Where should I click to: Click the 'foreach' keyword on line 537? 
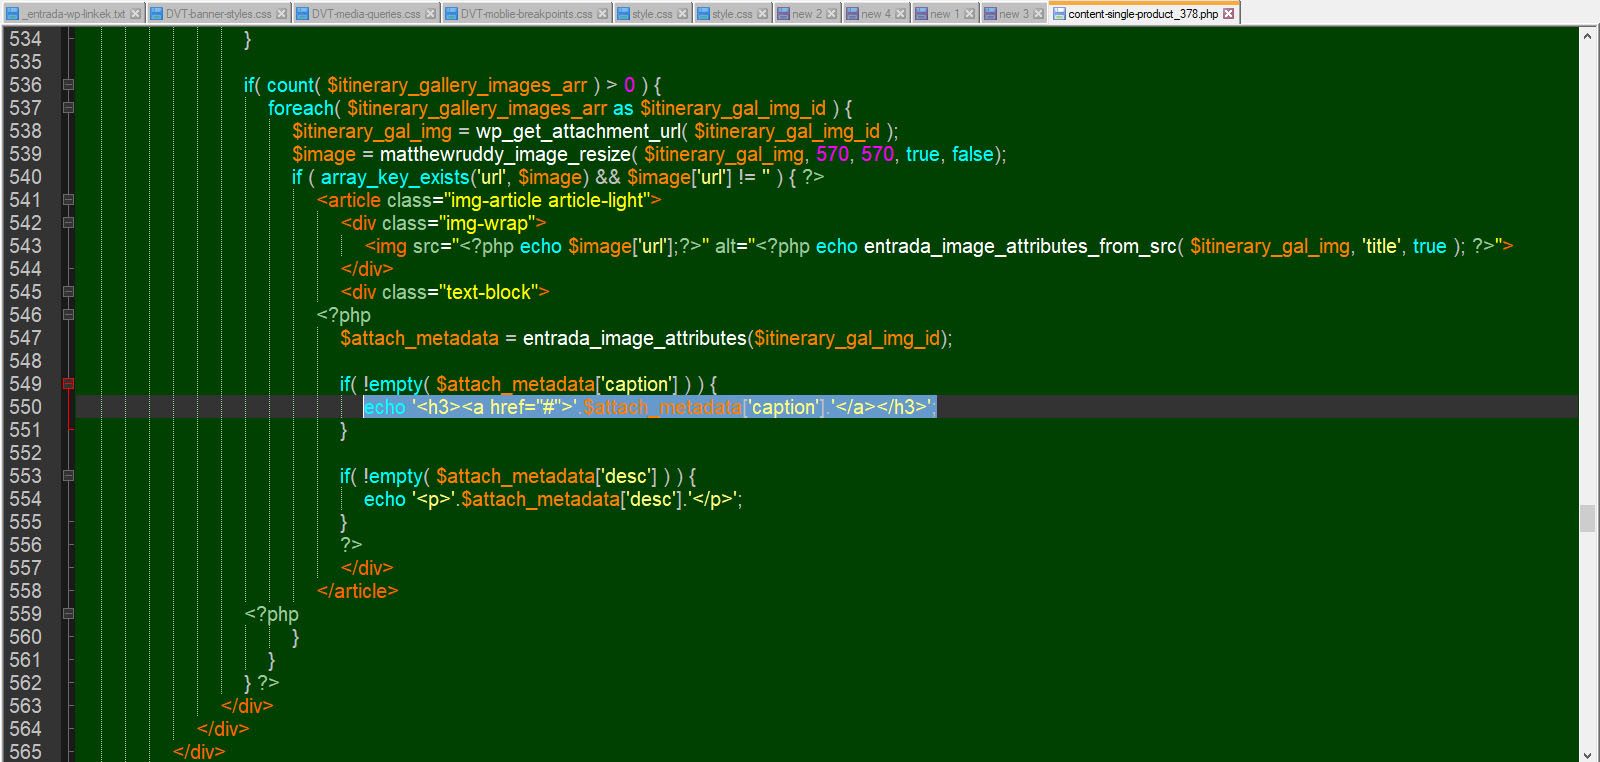pyautogui.click(x=301, y=108)
